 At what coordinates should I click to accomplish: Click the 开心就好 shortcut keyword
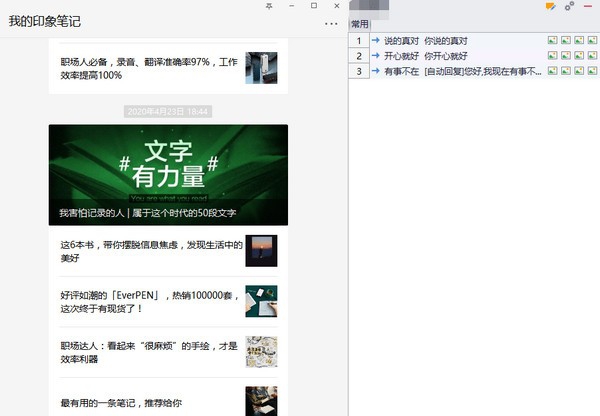tap(401, 56)
